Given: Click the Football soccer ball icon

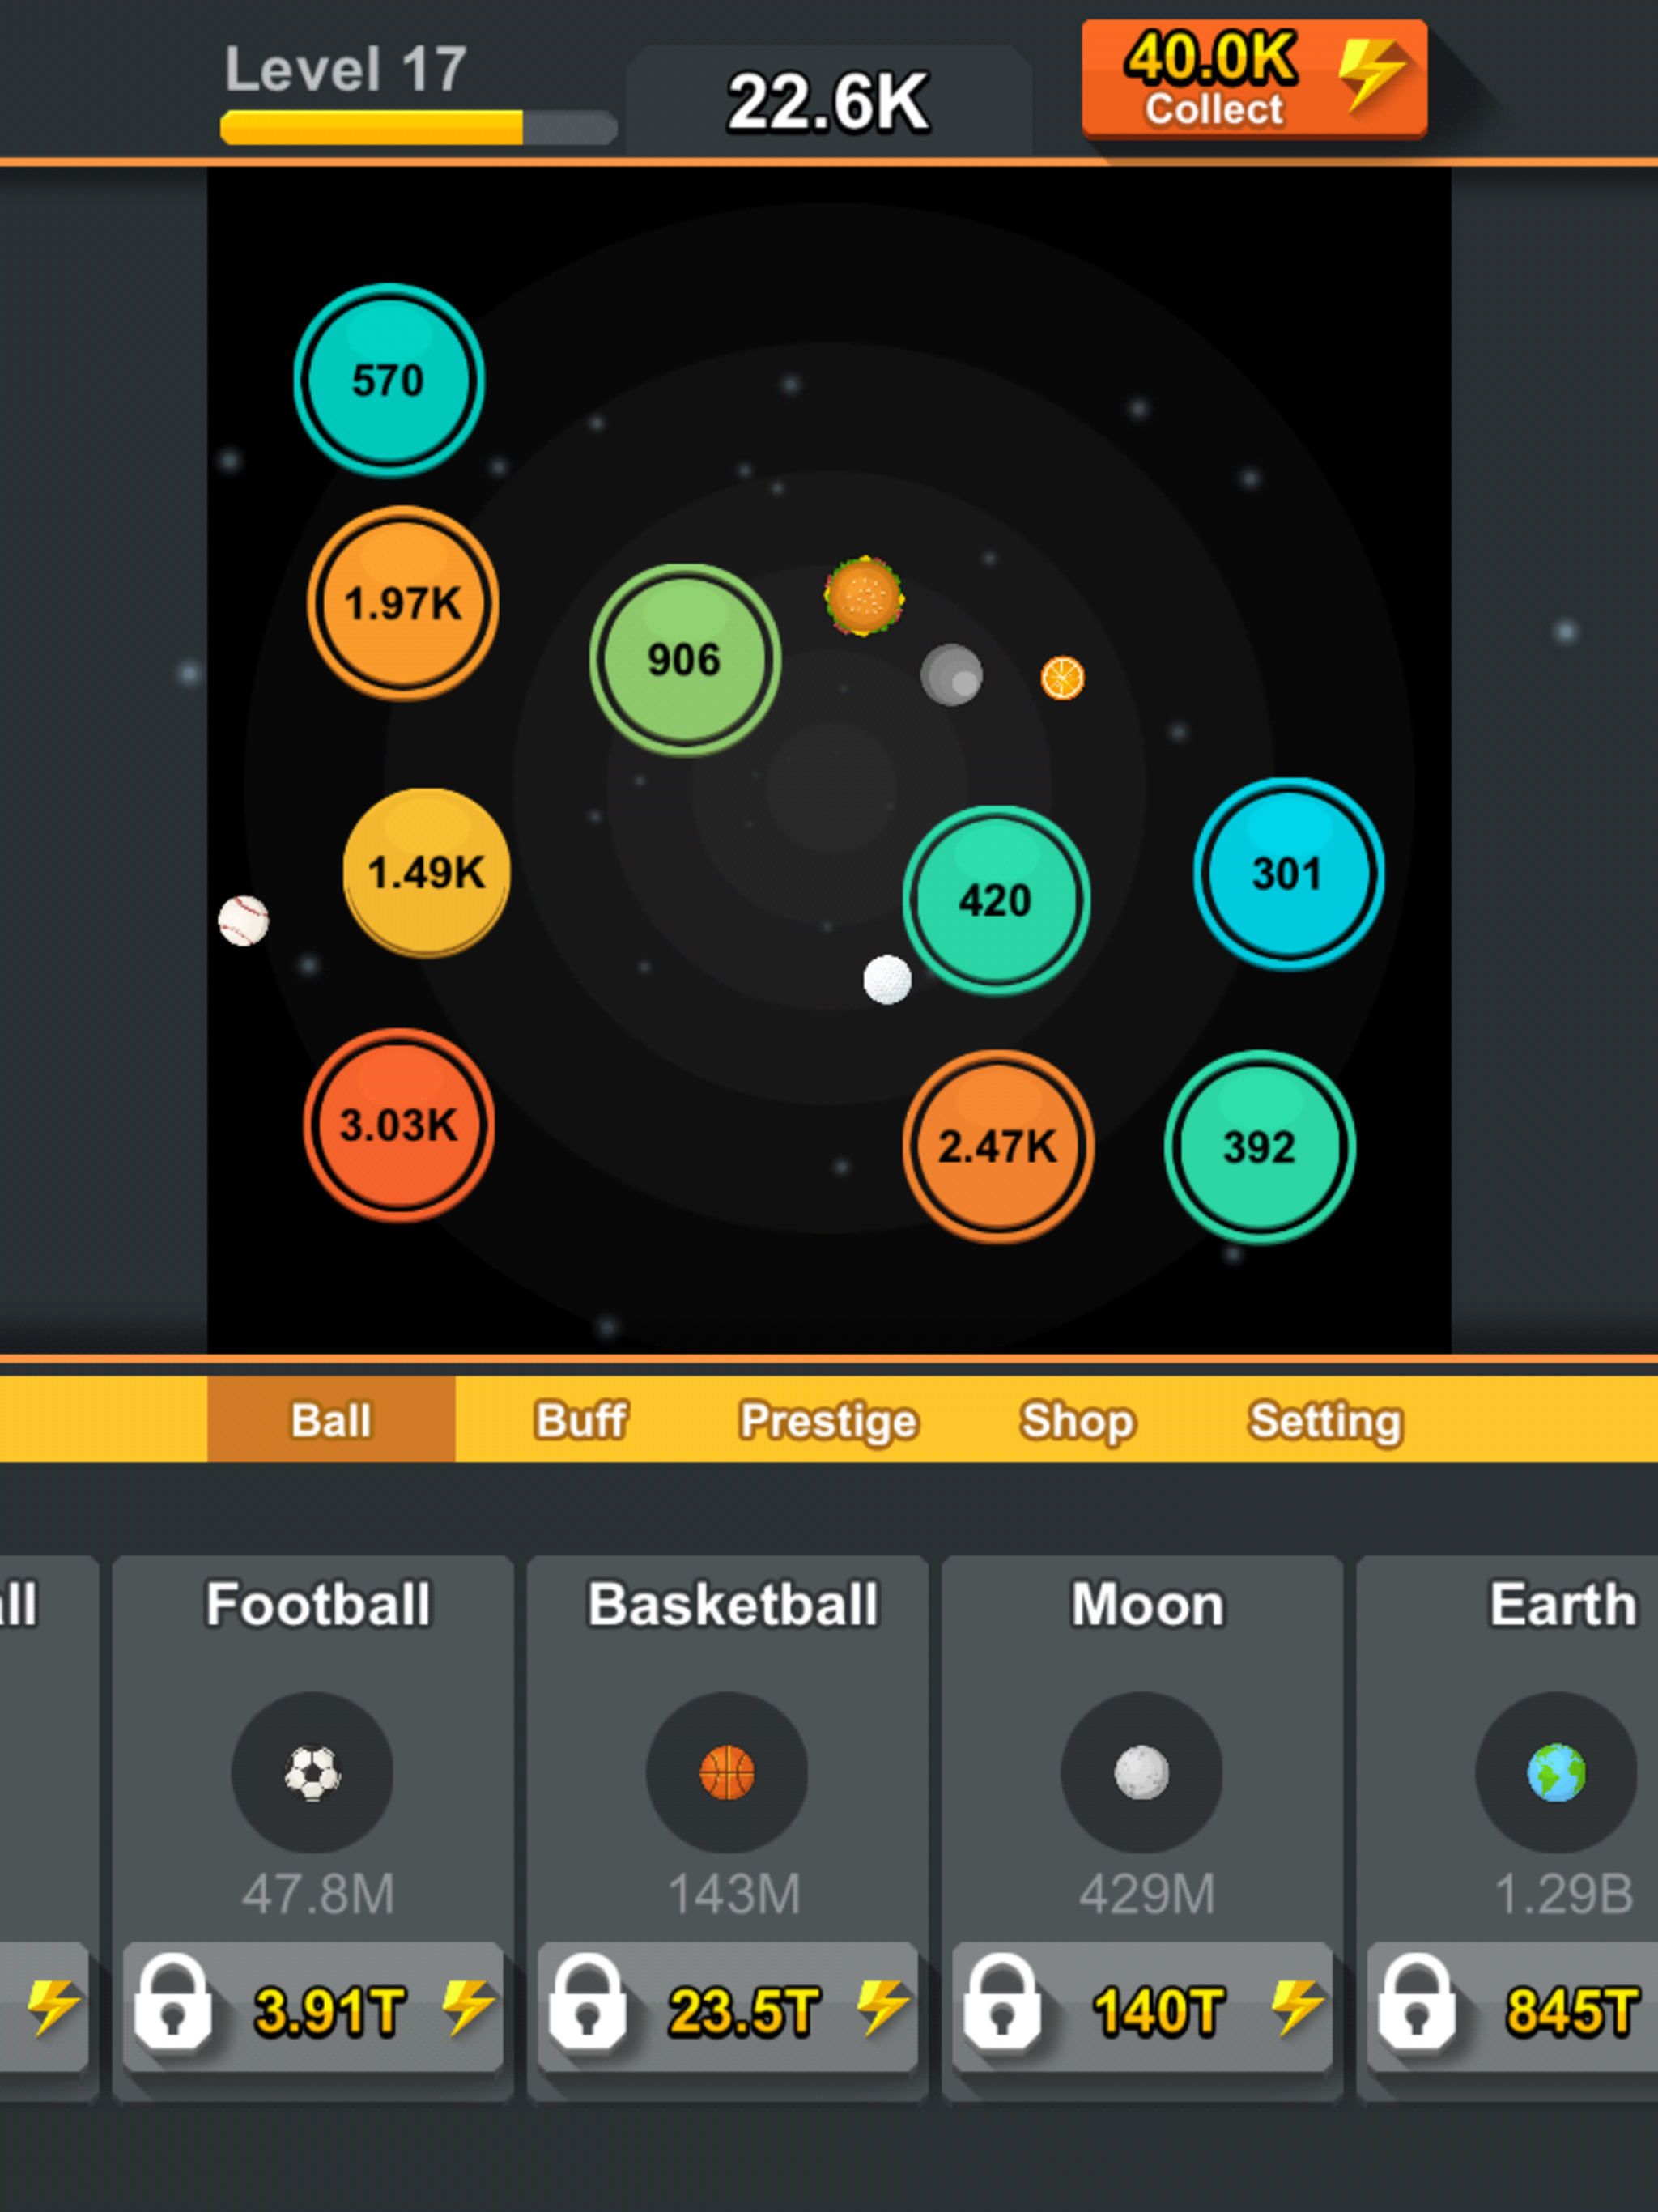Looking at the screenshot, I should coord(312,1773).
